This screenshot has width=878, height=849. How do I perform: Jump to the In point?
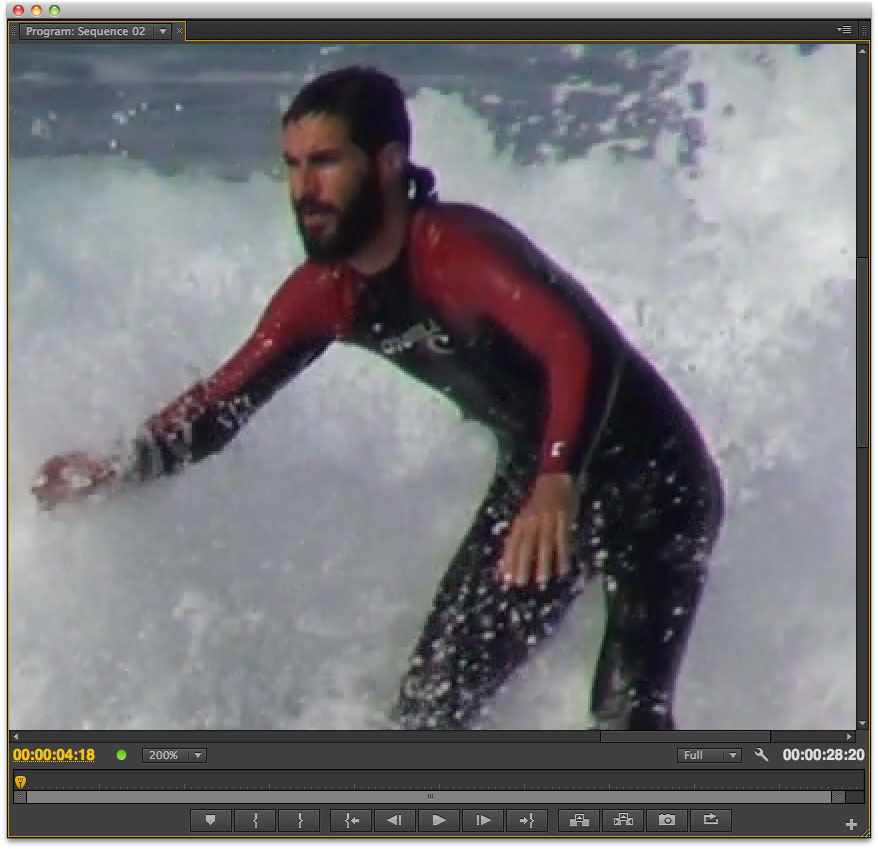coord(351,820)
